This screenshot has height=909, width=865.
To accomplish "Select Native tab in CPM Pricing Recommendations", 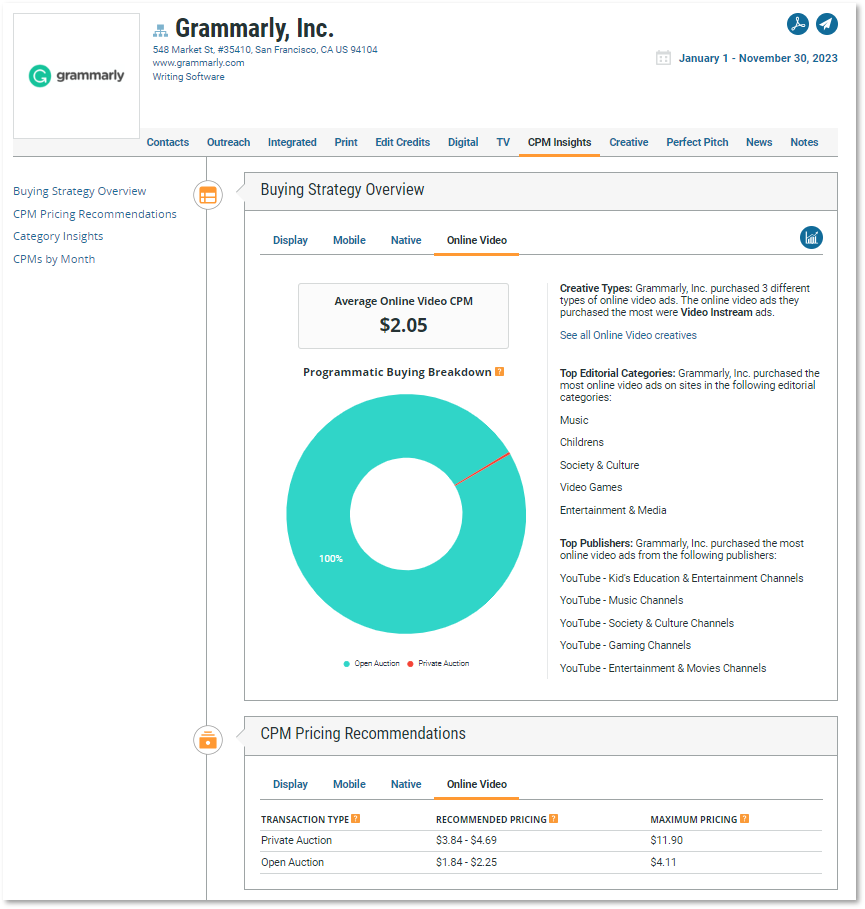I will point(406,784).
